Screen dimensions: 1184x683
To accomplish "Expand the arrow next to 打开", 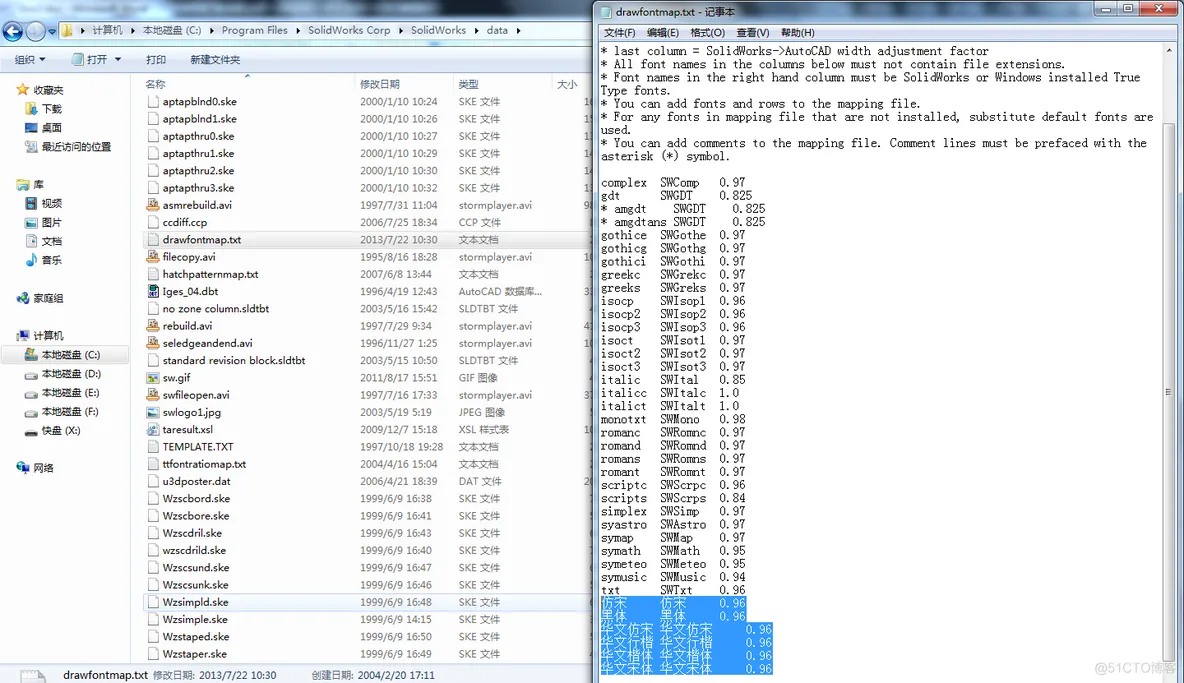I will (x=118, y=60).
